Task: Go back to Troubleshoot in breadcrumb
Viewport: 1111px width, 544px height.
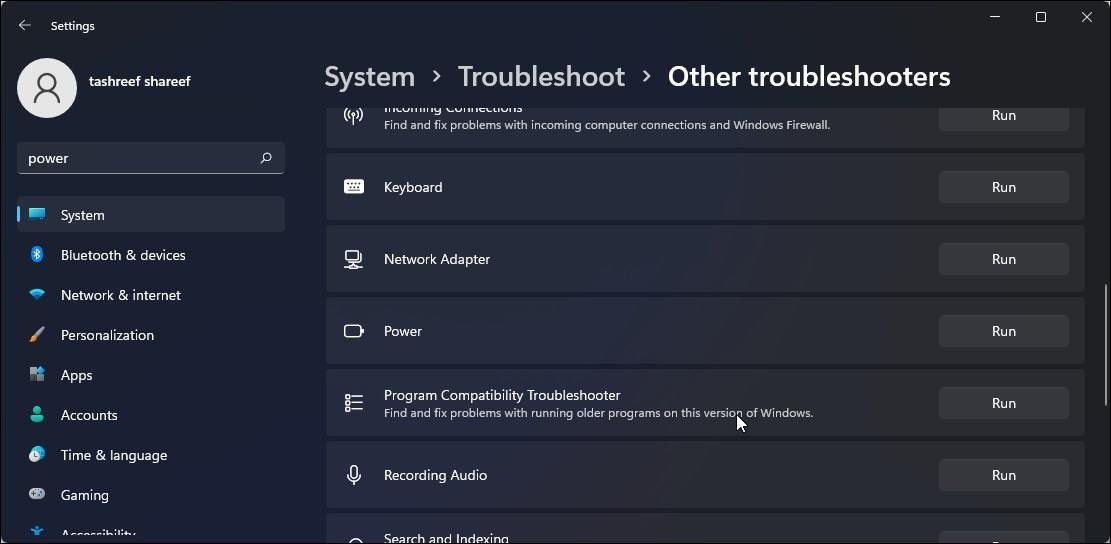Action: (541, 76)
